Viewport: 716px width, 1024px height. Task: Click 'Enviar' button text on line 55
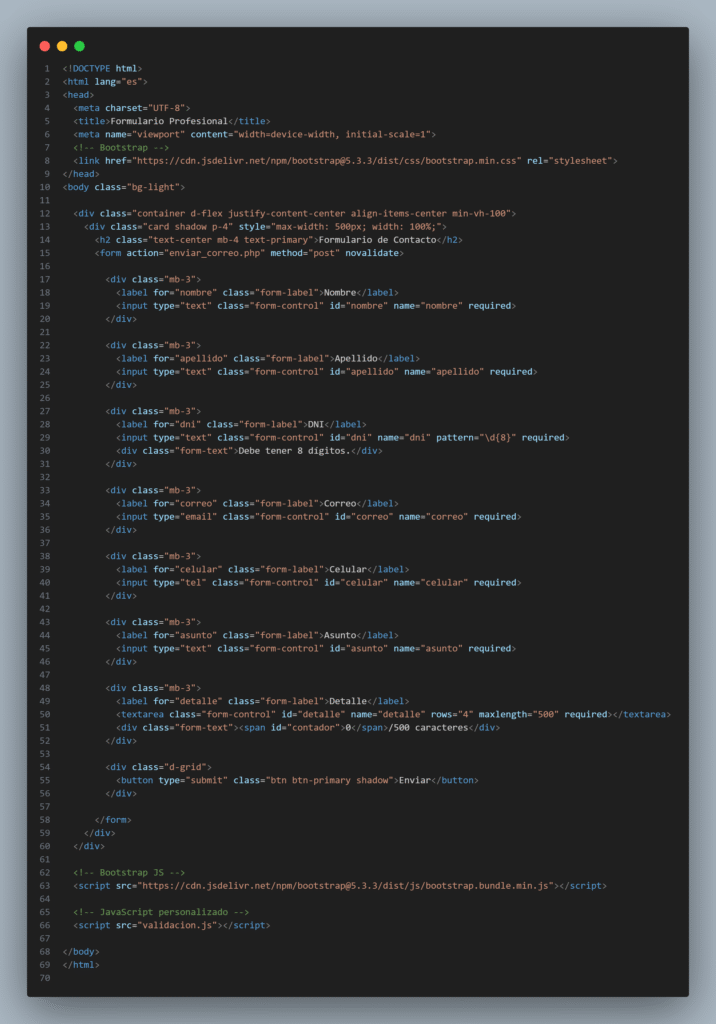coord(415,780)
